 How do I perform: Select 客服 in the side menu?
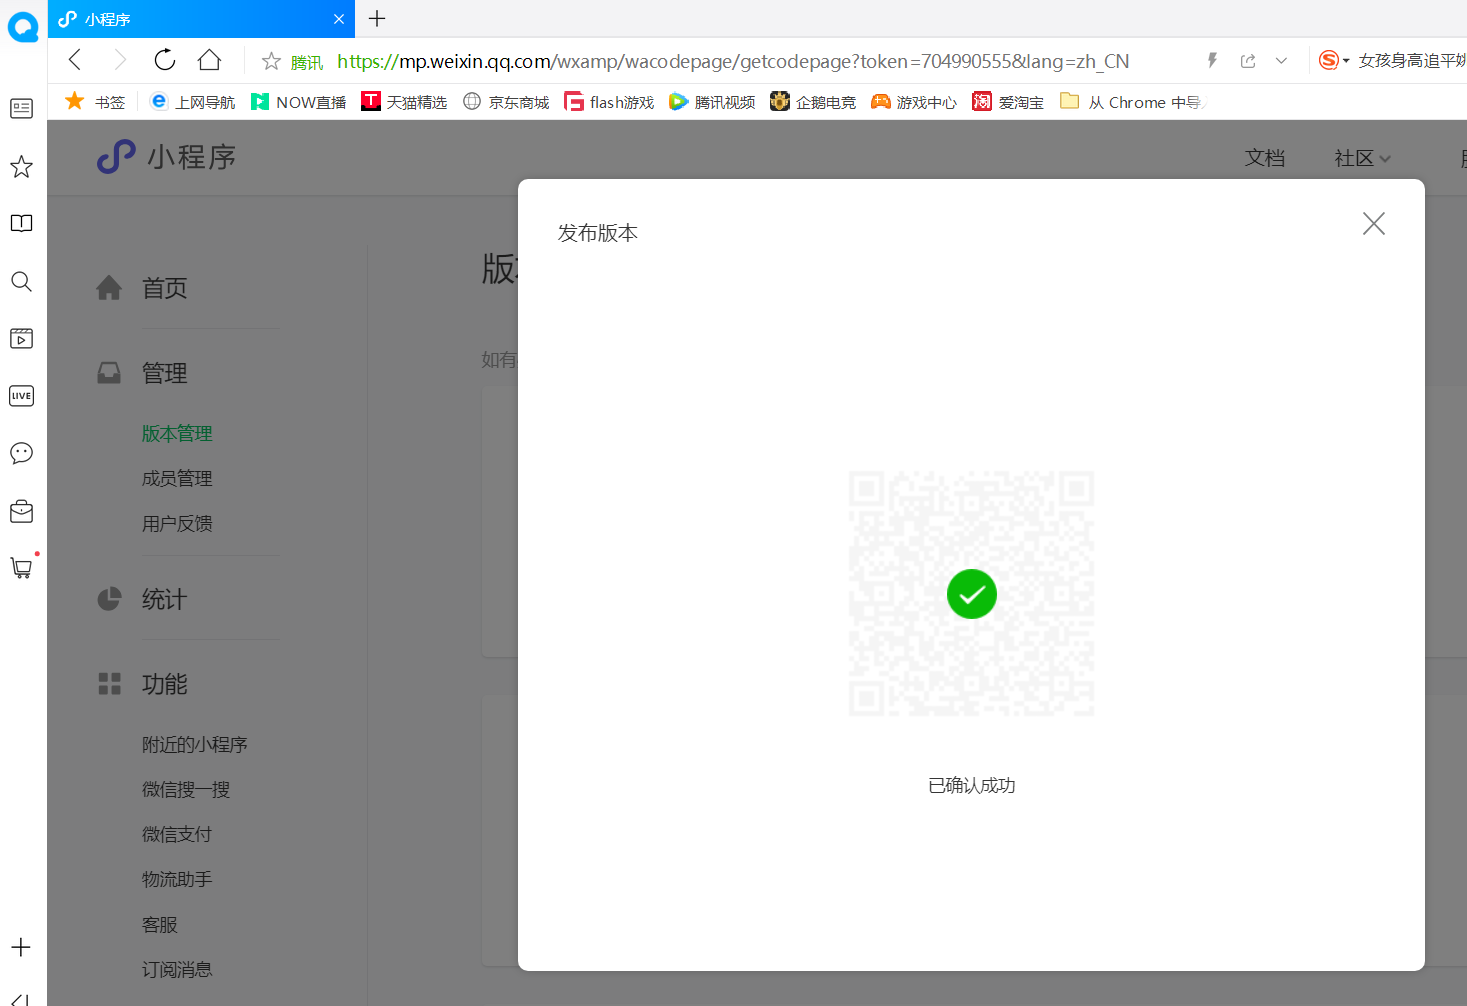coord(160,924)
